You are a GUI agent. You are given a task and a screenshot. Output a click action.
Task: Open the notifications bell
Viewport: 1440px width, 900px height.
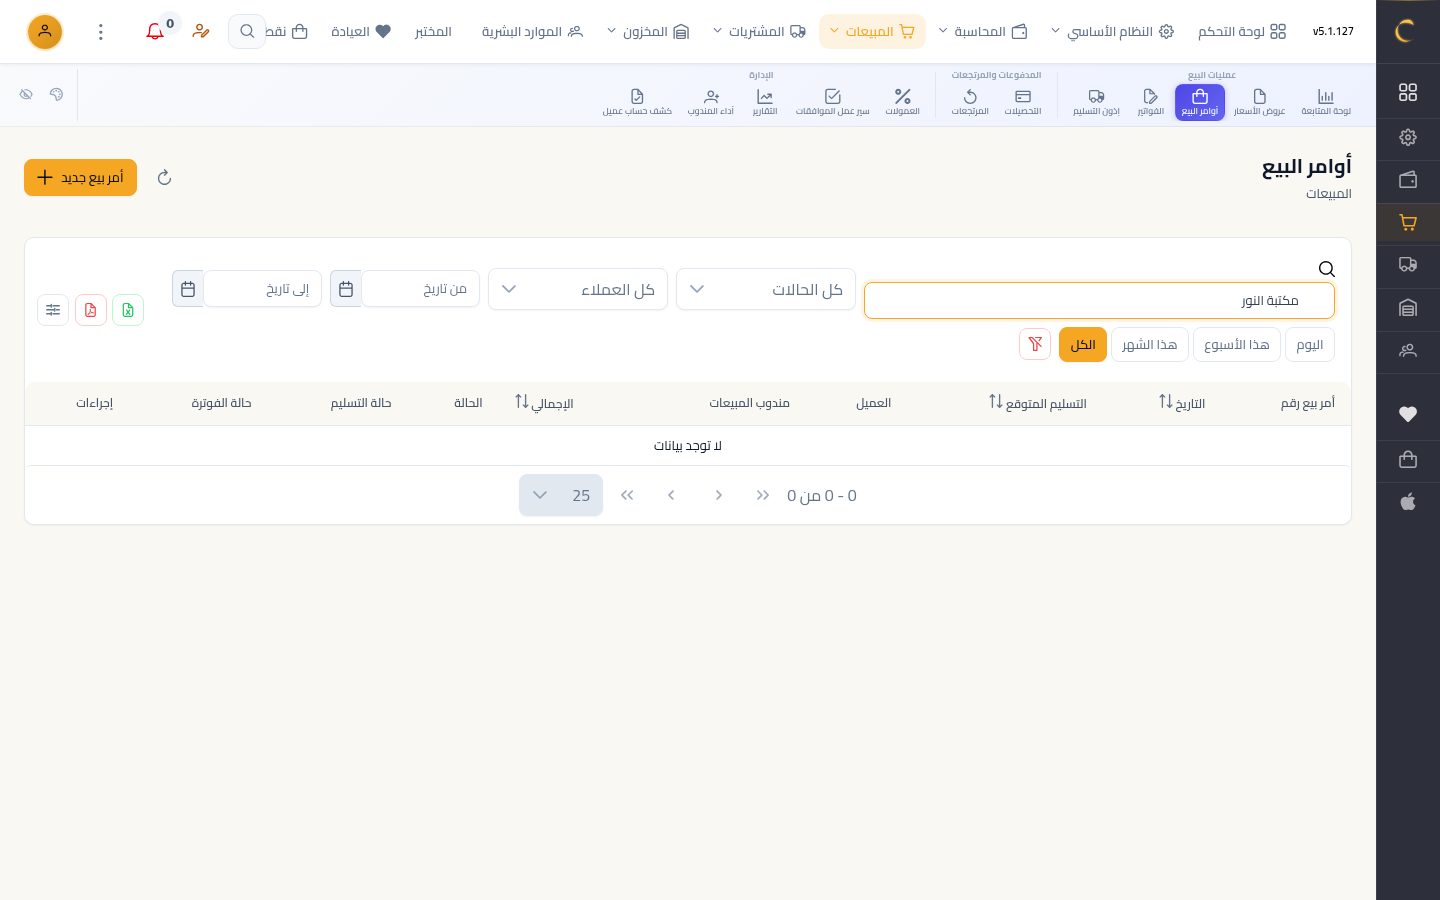155,32
